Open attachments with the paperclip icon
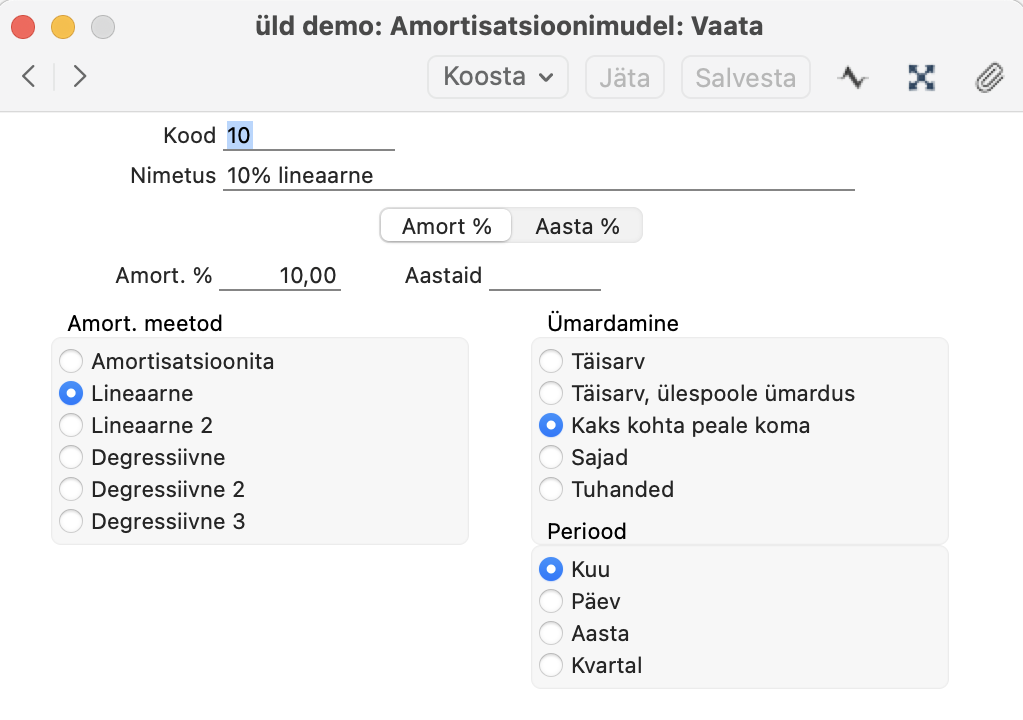The image size is (1023, 720). [988, 77]
